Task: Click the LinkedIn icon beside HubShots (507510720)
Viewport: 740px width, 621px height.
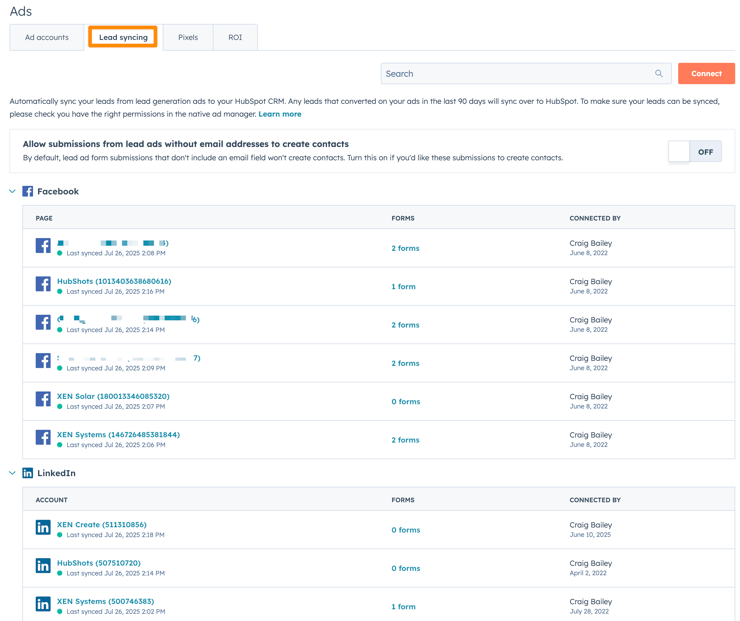Action: point(43,566)
